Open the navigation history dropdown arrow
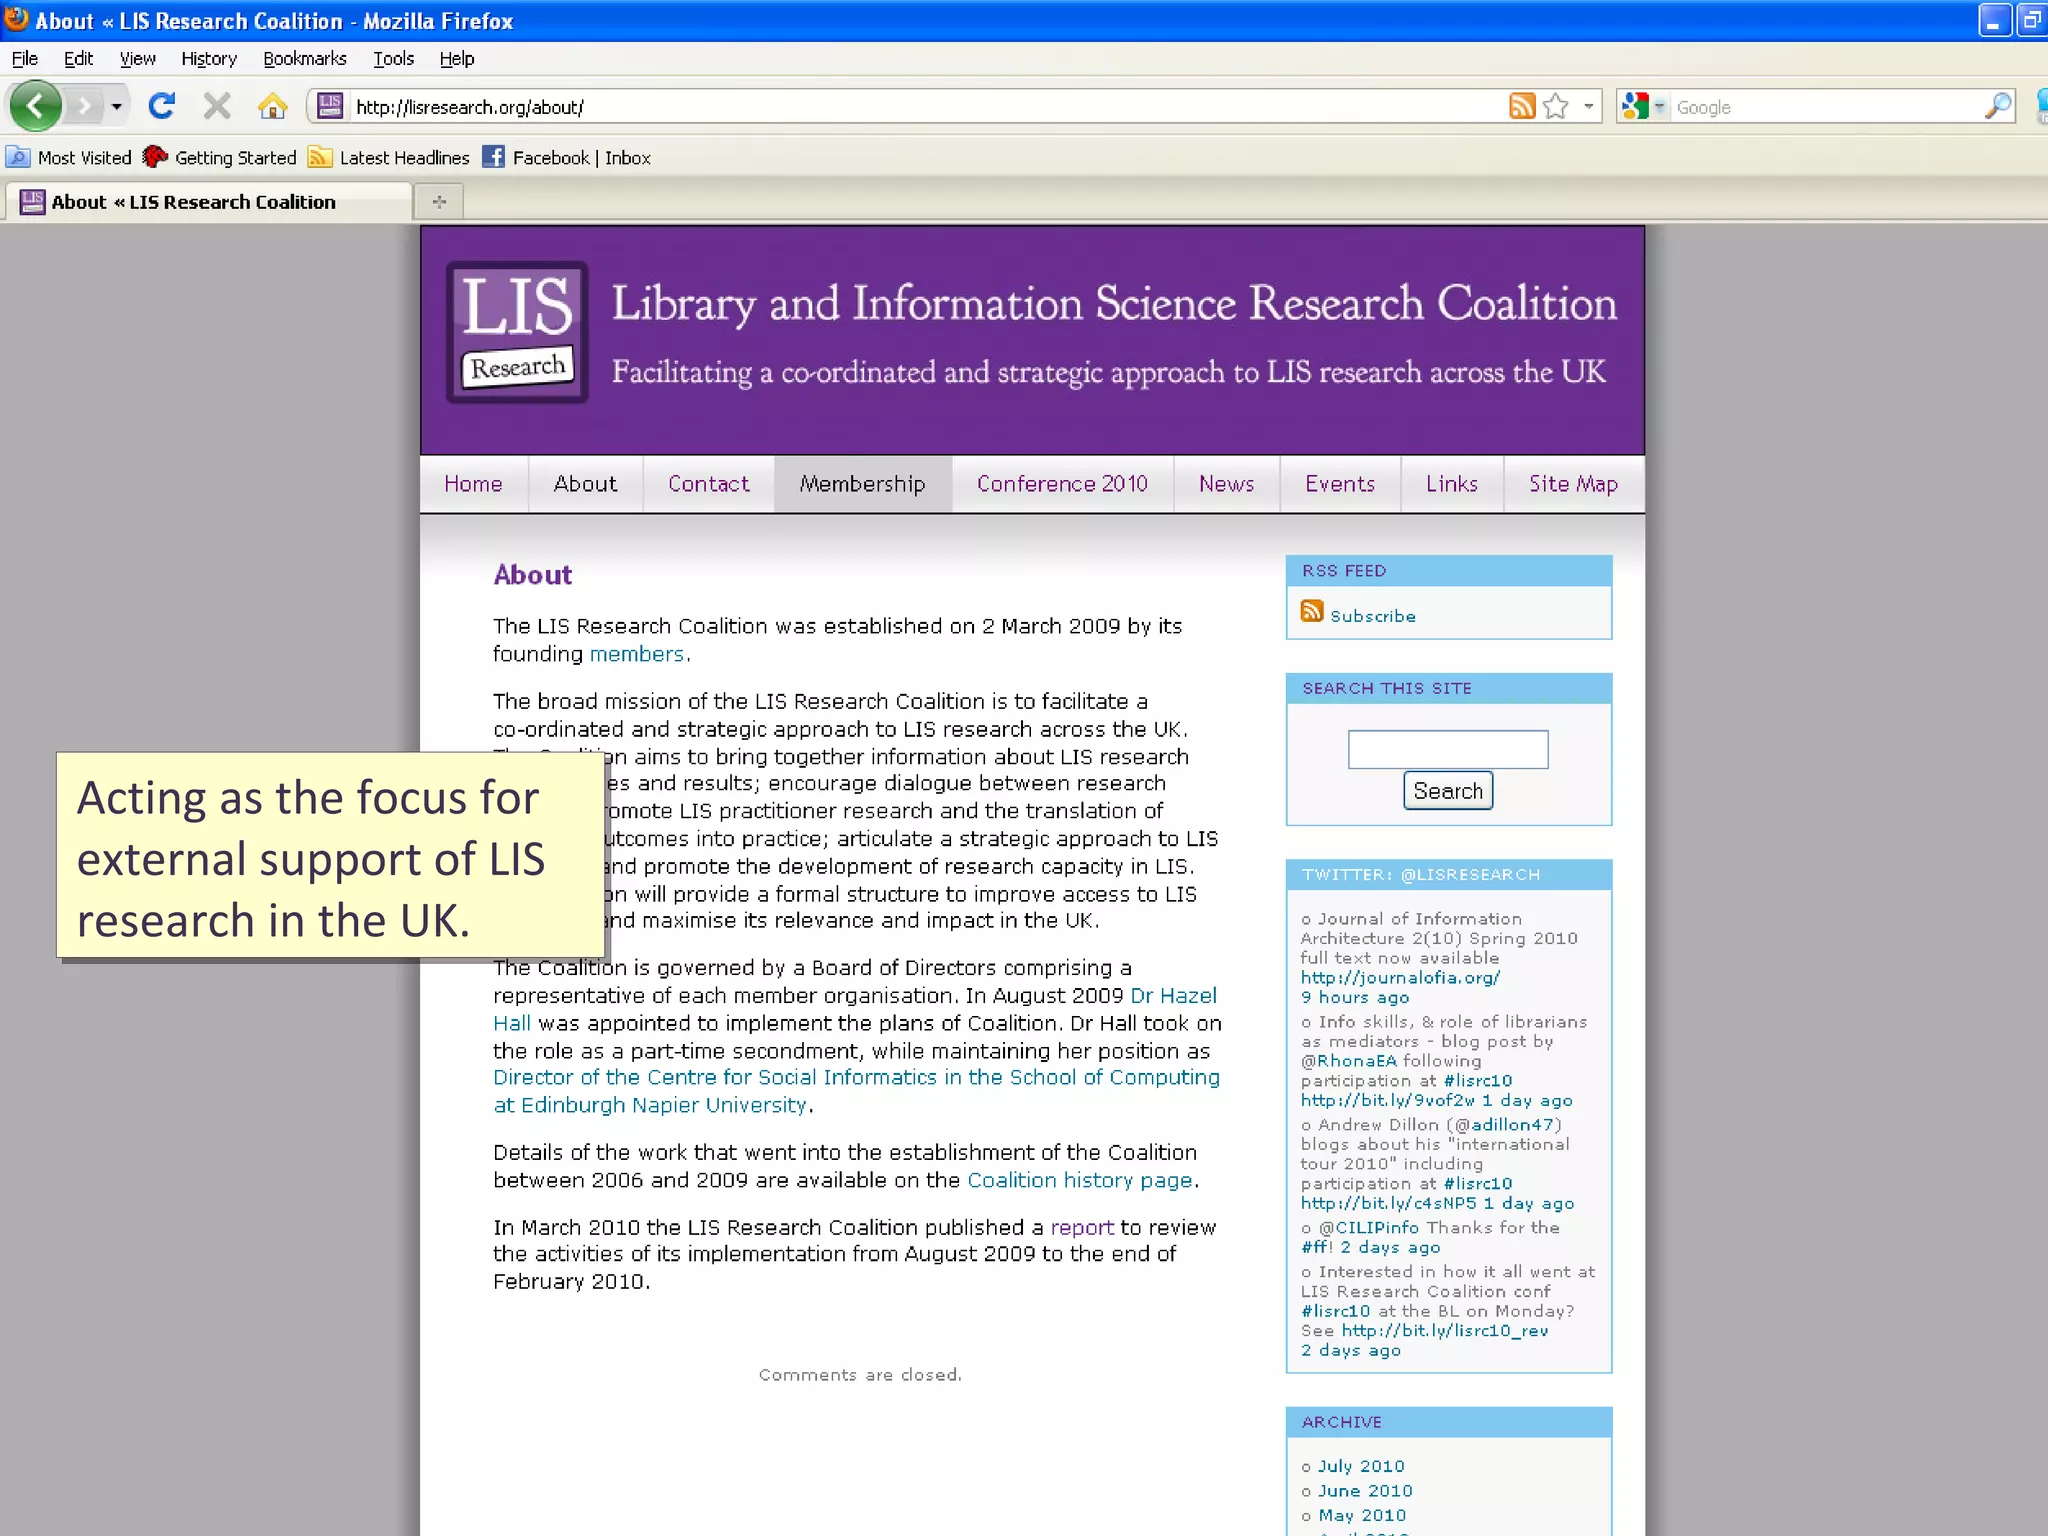 pos(117,106)
